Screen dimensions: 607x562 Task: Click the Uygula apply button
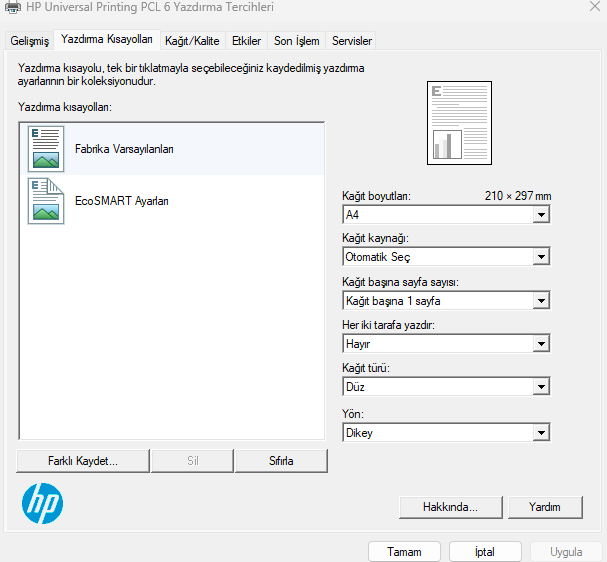566,551
